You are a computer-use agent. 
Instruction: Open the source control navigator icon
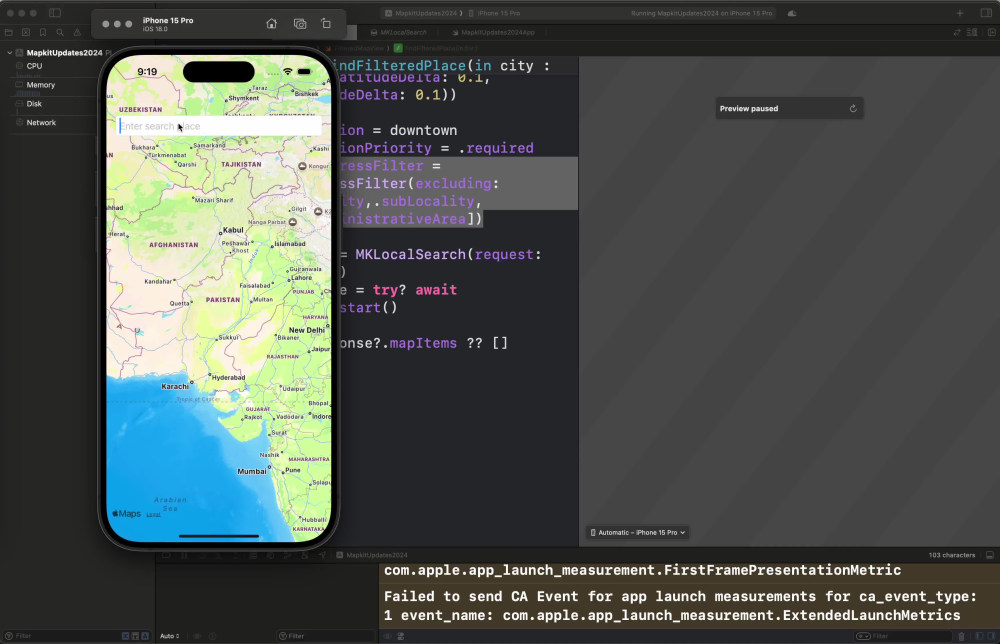pos(26,32)
